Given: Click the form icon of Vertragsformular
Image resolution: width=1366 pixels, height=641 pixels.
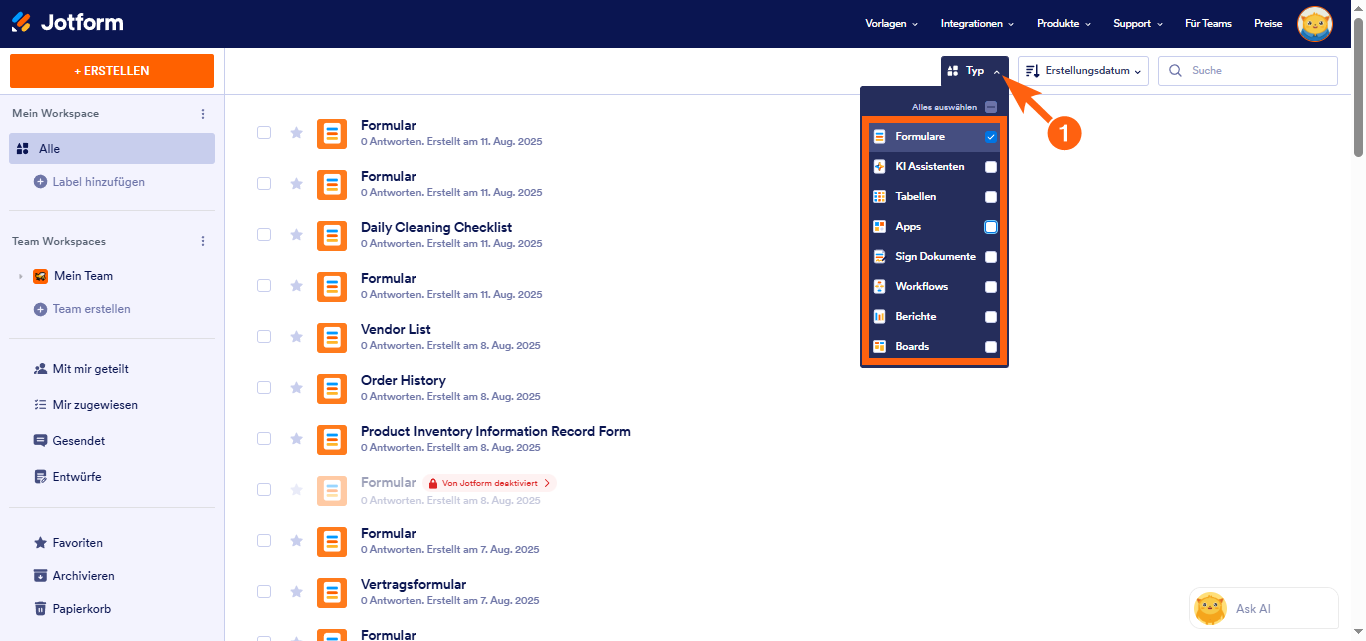Looking at the screenshot, I should click(332, 592).
